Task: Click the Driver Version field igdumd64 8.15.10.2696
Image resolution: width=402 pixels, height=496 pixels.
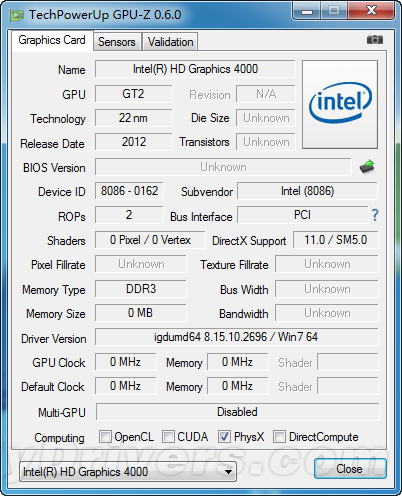Action: pos(237,337)
